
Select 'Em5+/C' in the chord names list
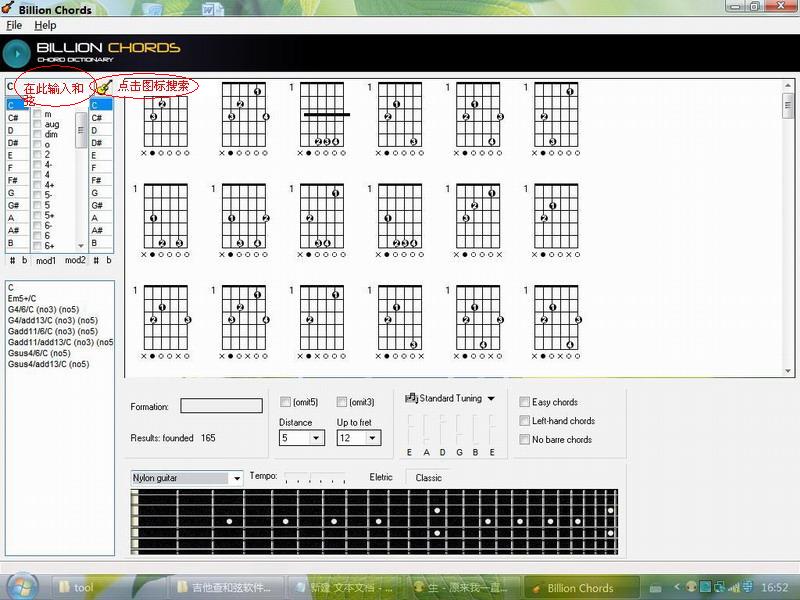click(22, 298)
